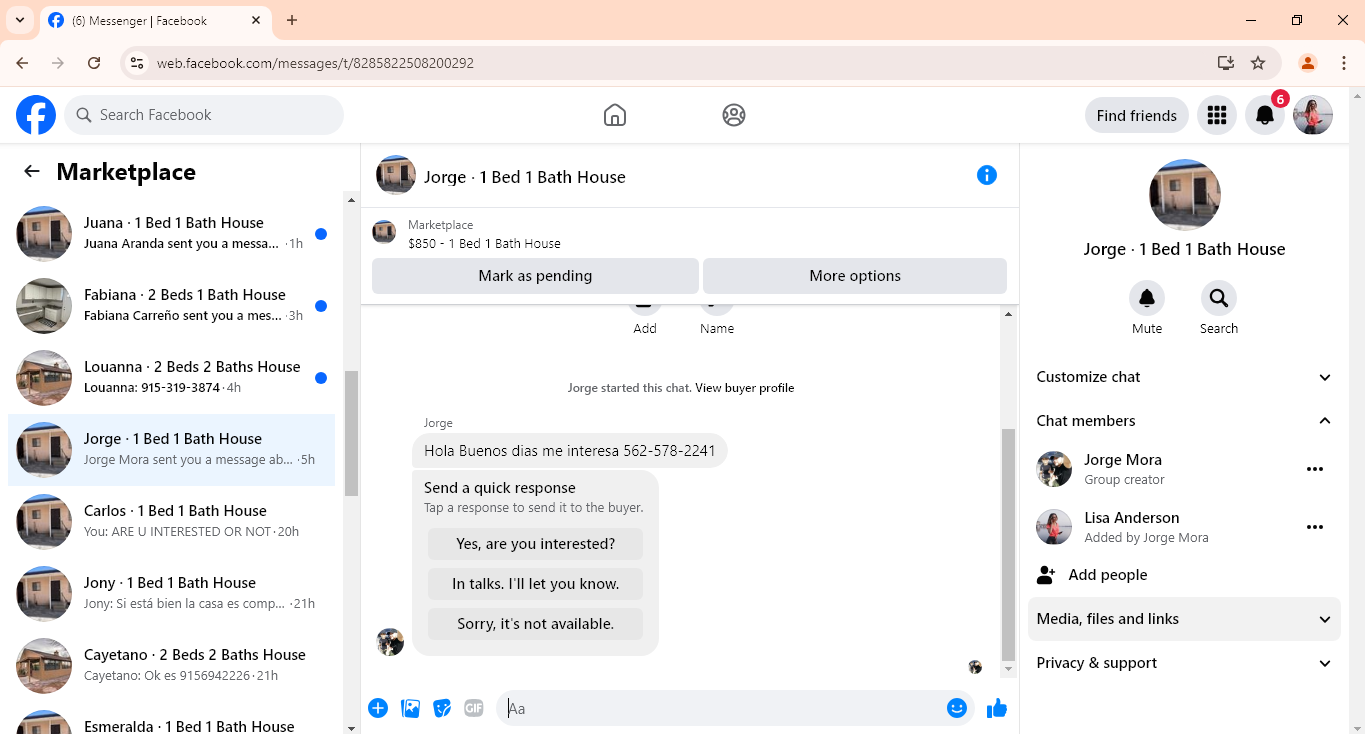Mute this chat with the bell icon

point(1147,298)
